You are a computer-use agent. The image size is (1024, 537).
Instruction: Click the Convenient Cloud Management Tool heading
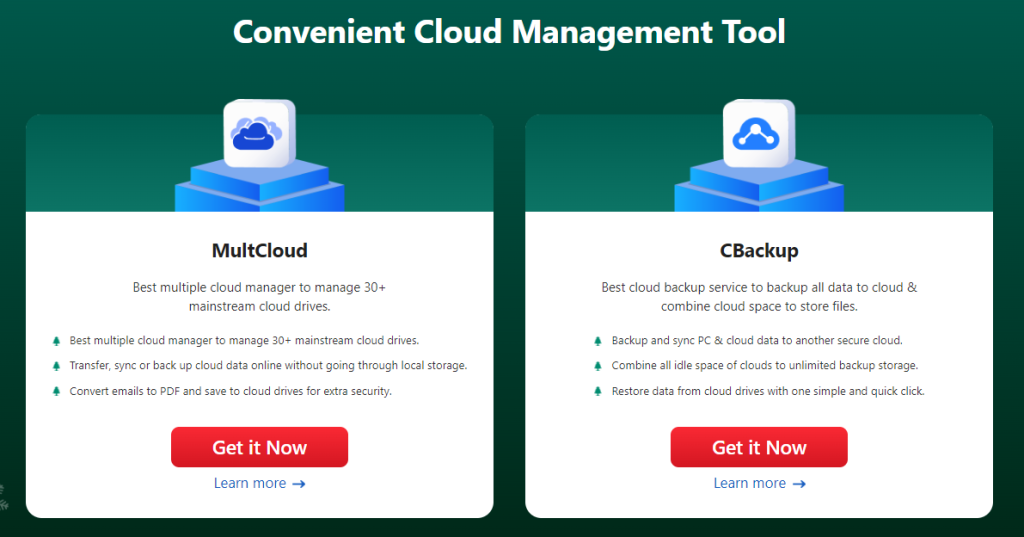(509, 31)
